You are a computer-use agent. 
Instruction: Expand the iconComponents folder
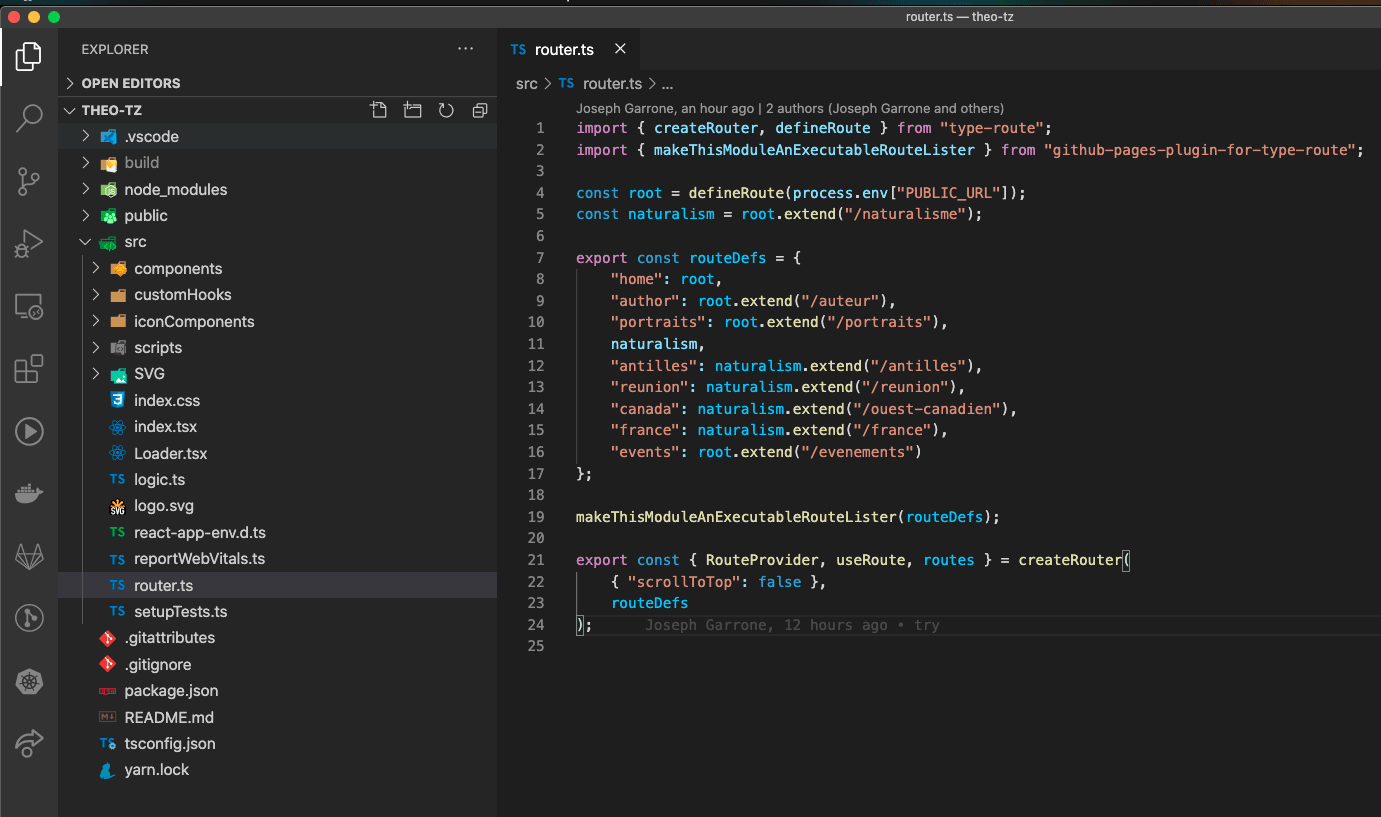point(277,321)
